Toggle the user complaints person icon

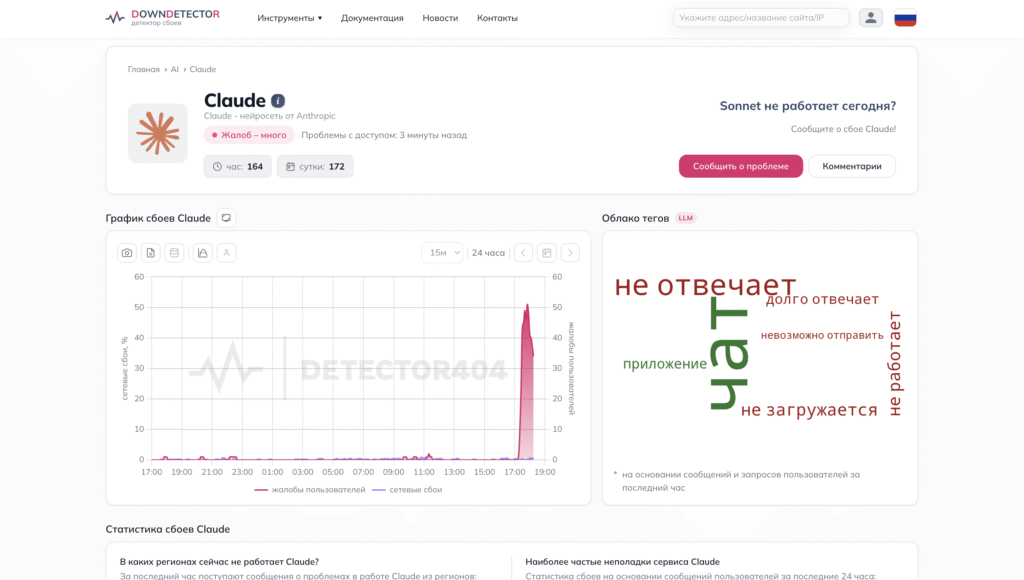pyautogui.click(x=227, y=253)
